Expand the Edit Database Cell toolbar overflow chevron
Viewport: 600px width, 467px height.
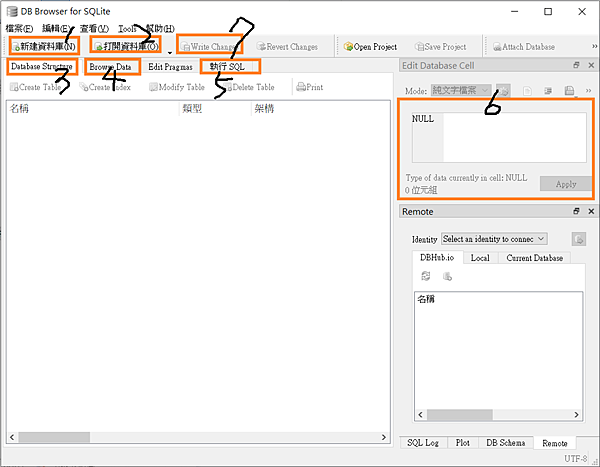(x=589, y=91)
